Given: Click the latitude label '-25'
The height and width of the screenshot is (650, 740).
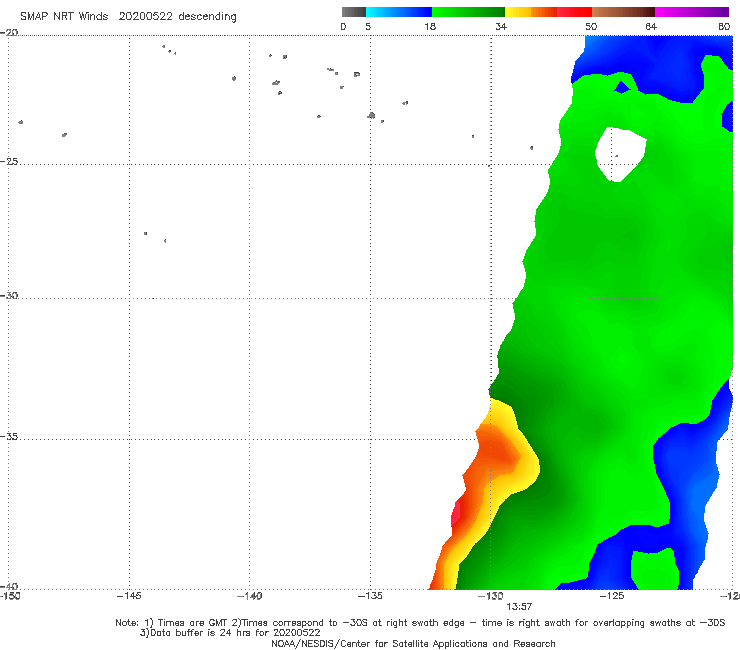Looking at the screenshot, I should (9, 161).
